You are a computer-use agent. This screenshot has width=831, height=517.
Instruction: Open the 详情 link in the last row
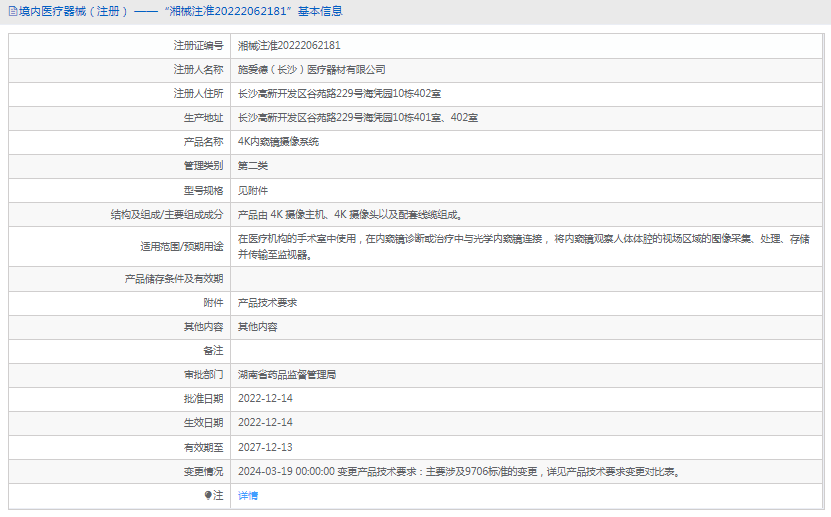(247, 495)
